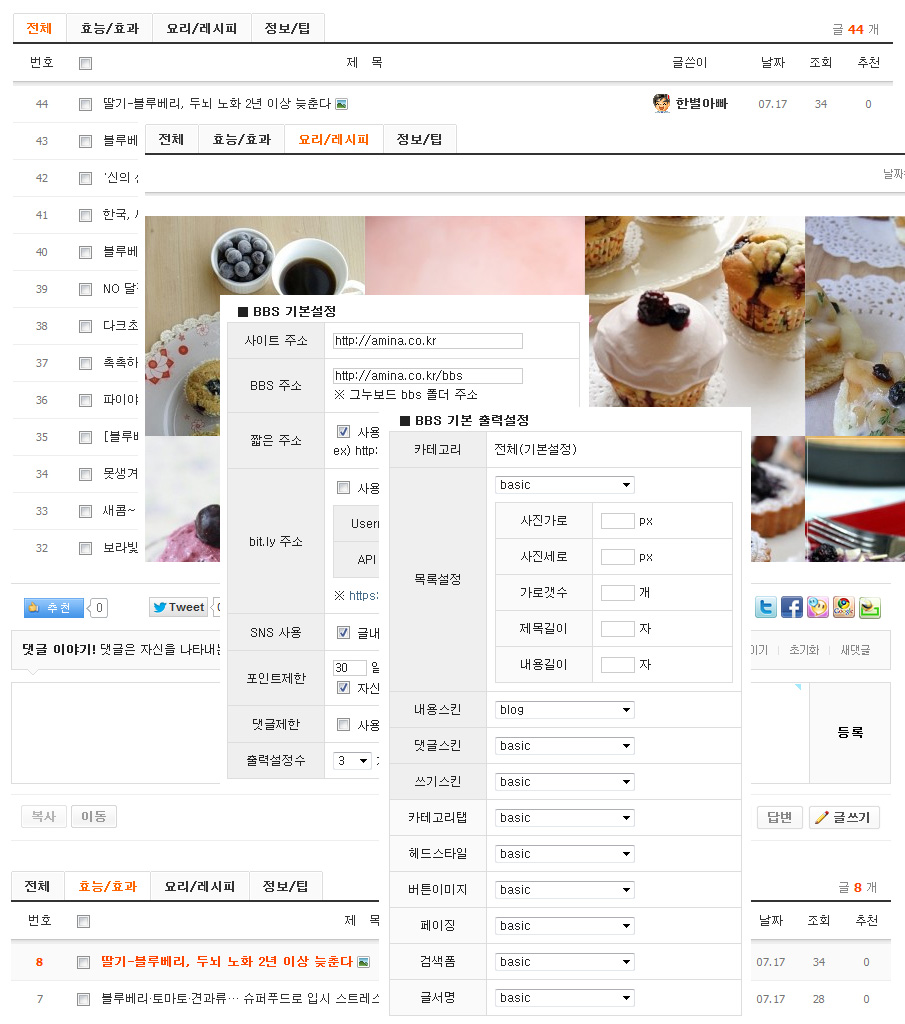Open the 헤드스타일 dropdown
This screenshot has height=1024, width=905.
click(x=565, y=854)
